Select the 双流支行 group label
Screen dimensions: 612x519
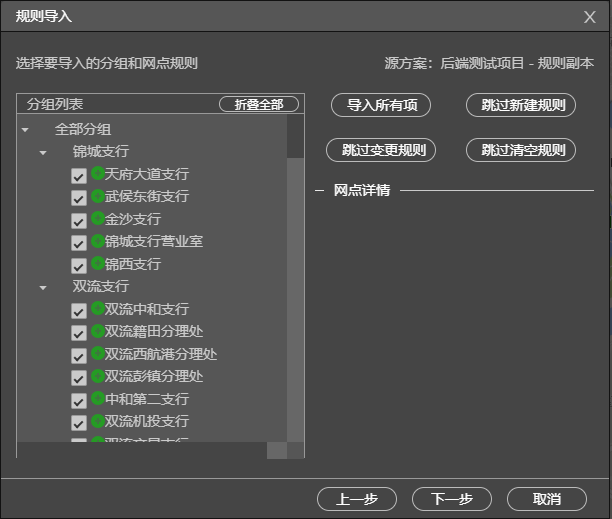[x=101, y=287]
